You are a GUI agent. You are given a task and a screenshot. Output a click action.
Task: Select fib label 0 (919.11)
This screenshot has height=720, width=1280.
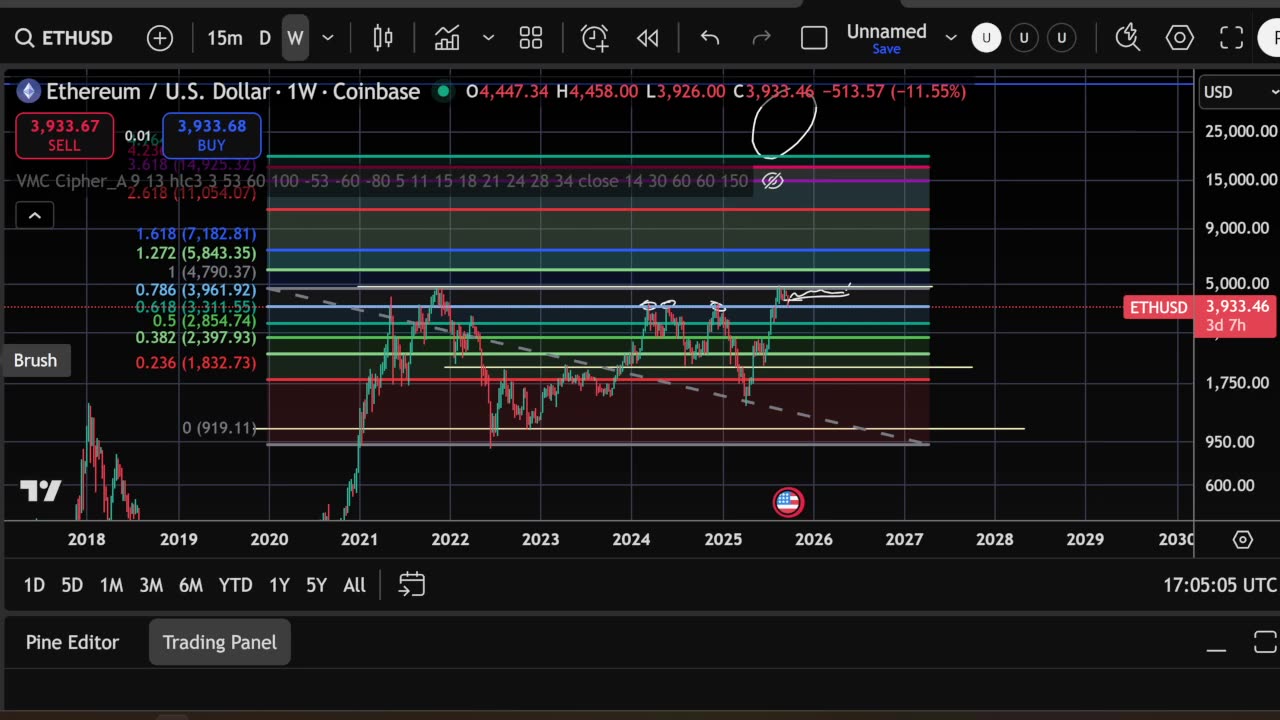click(x=219, y=428)
